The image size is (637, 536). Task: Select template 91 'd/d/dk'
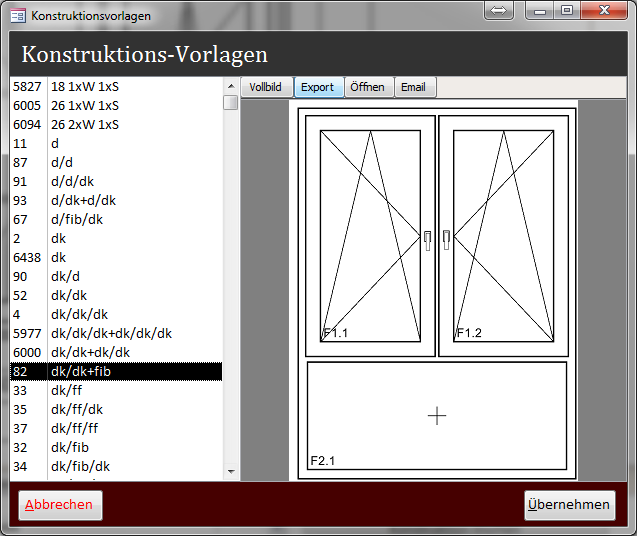(116, 182)
